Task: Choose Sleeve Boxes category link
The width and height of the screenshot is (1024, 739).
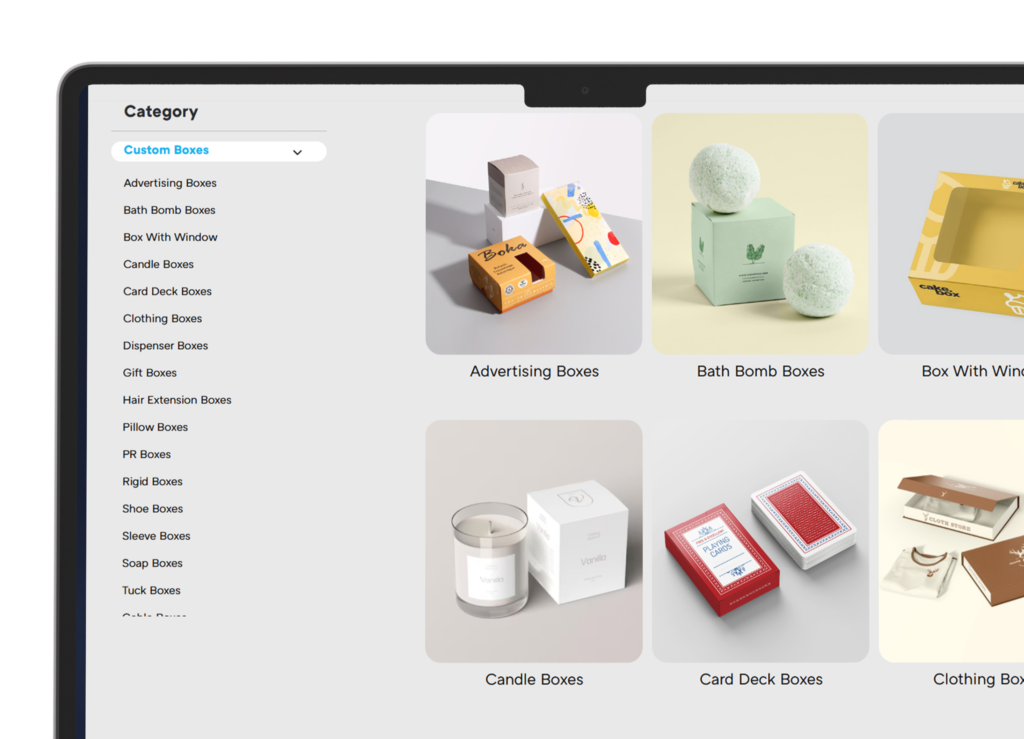Action: pos(156,536)
